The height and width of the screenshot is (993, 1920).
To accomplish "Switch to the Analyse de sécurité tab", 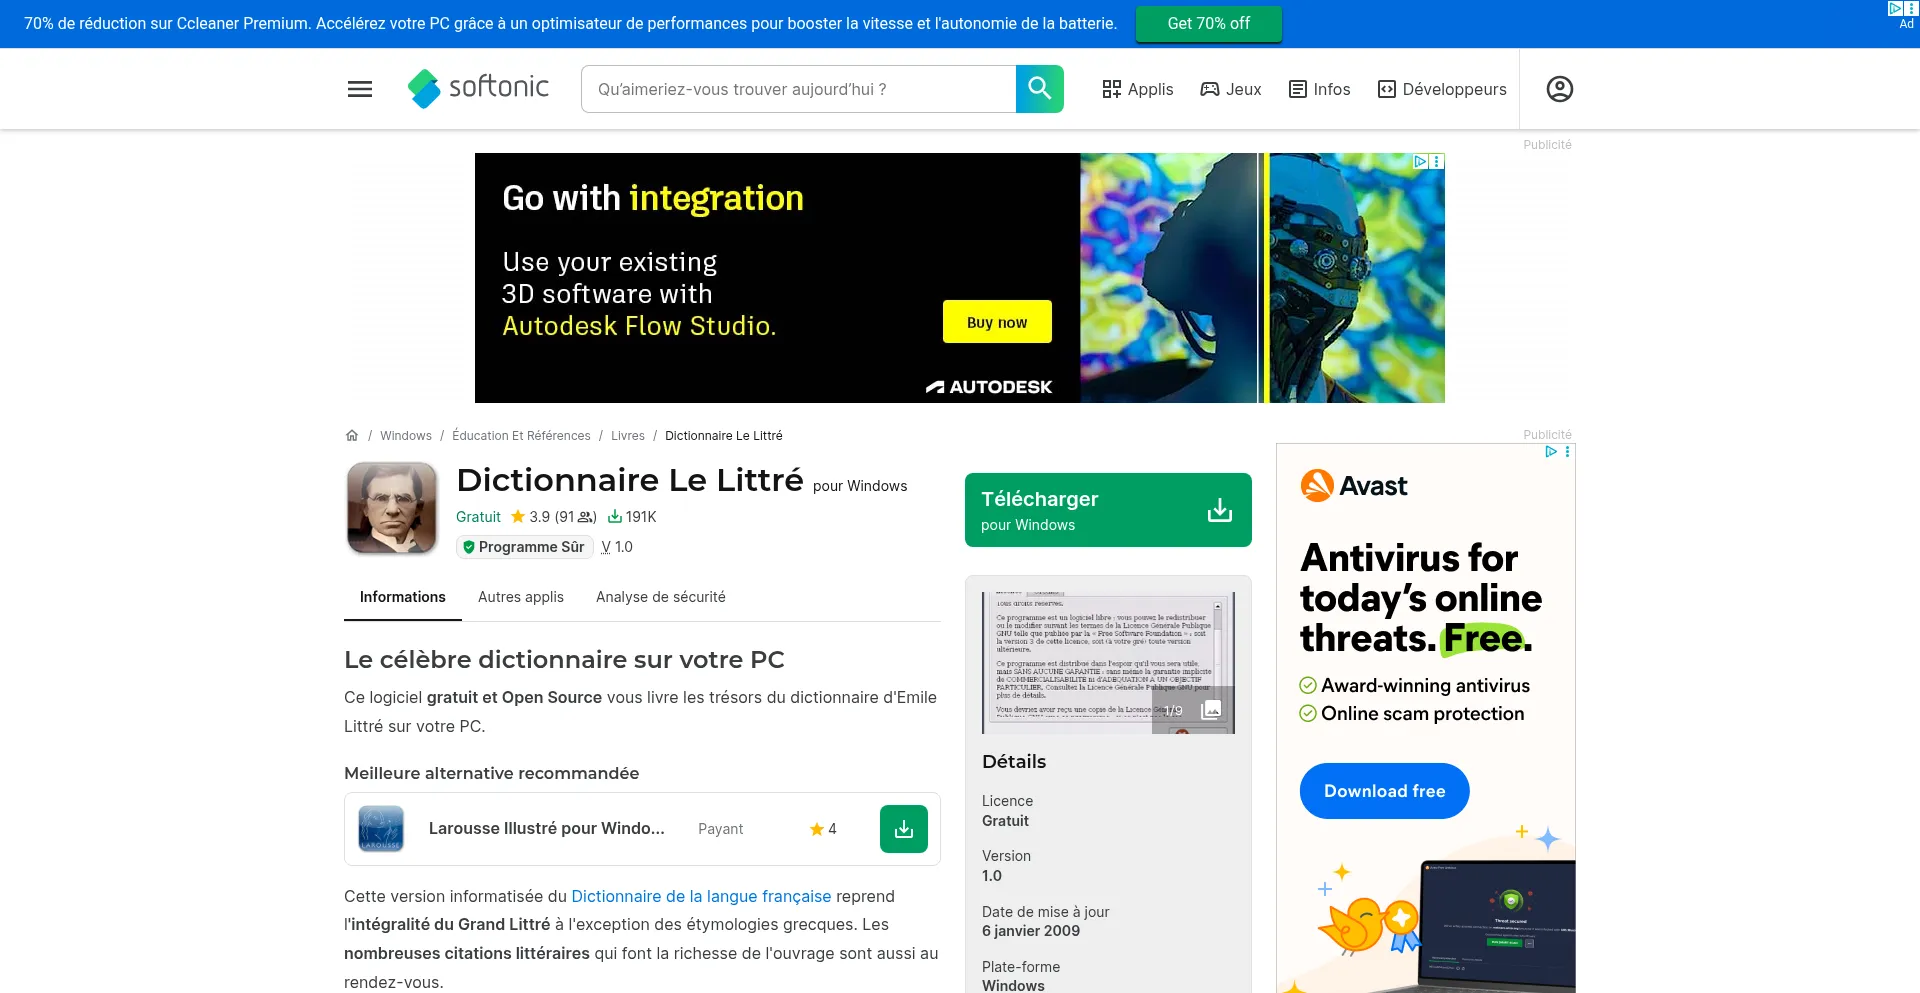I will 661,597.
